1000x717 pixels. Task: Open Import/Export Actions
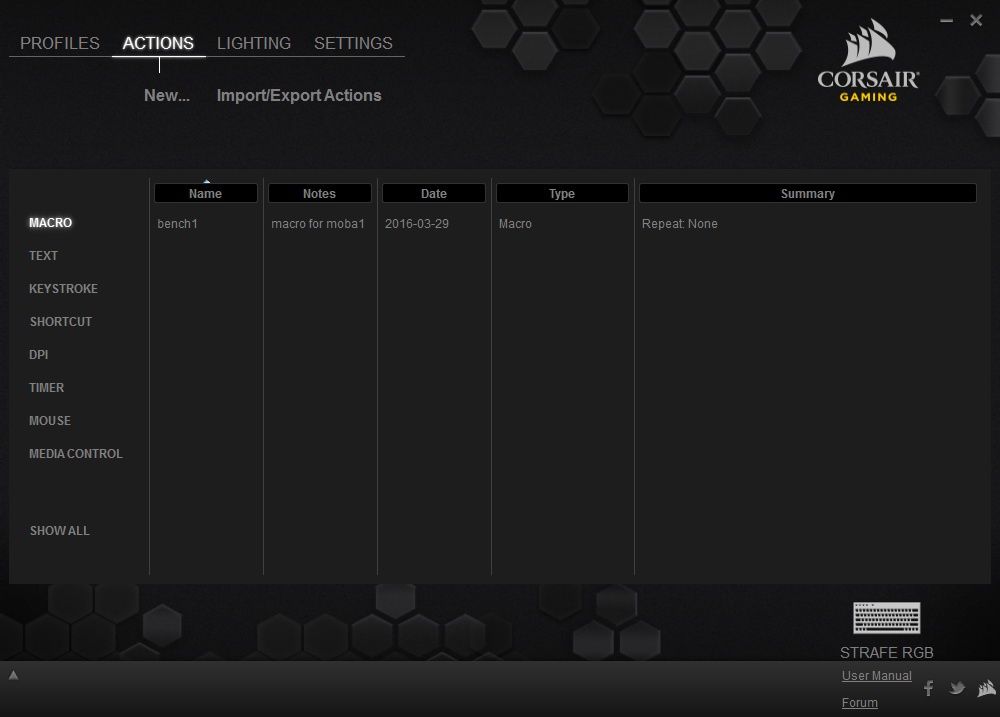299,95
